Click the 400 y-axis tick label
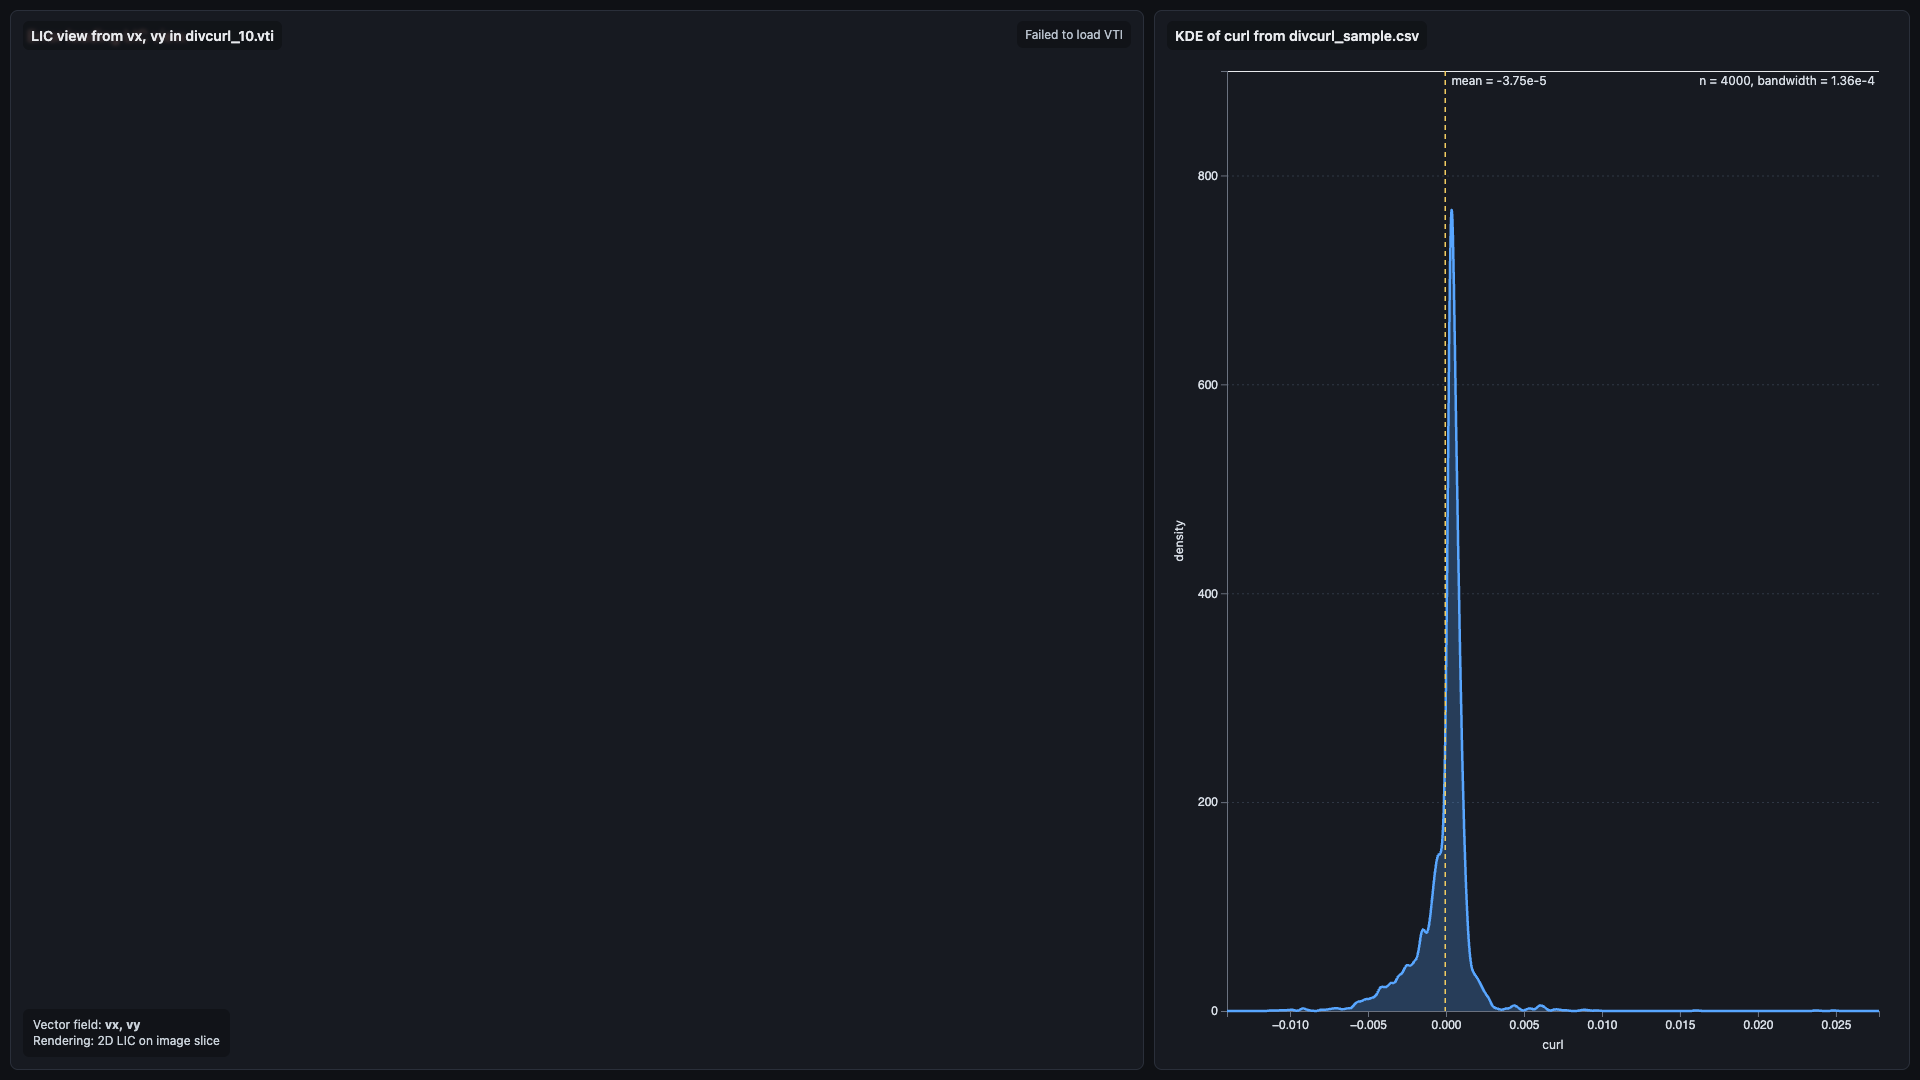The image size is (1920, 1080). pos(1207,594)
